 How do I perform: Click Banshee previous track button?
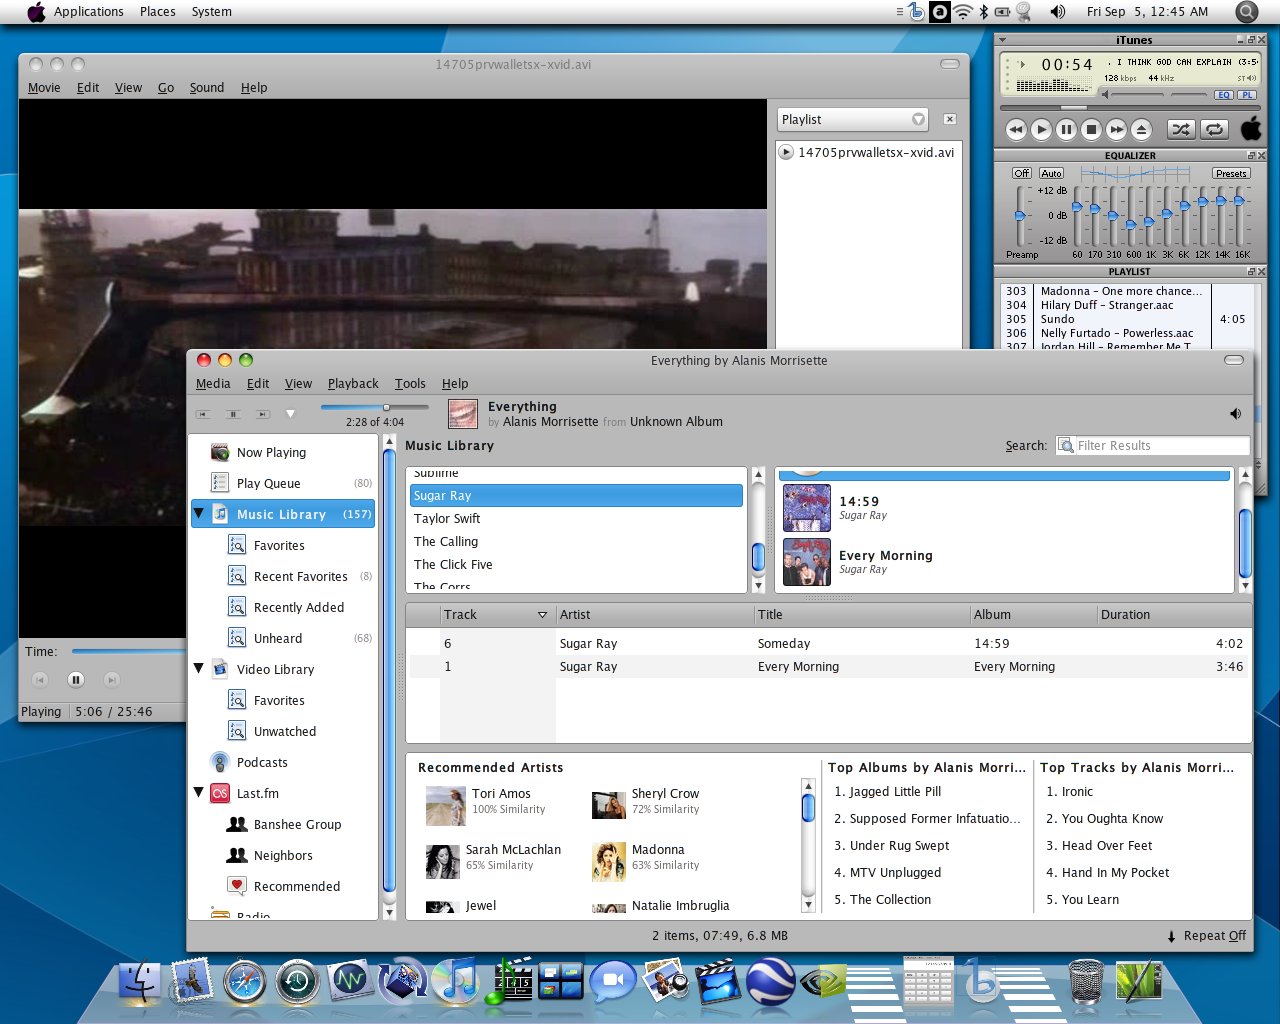[203, 414]
